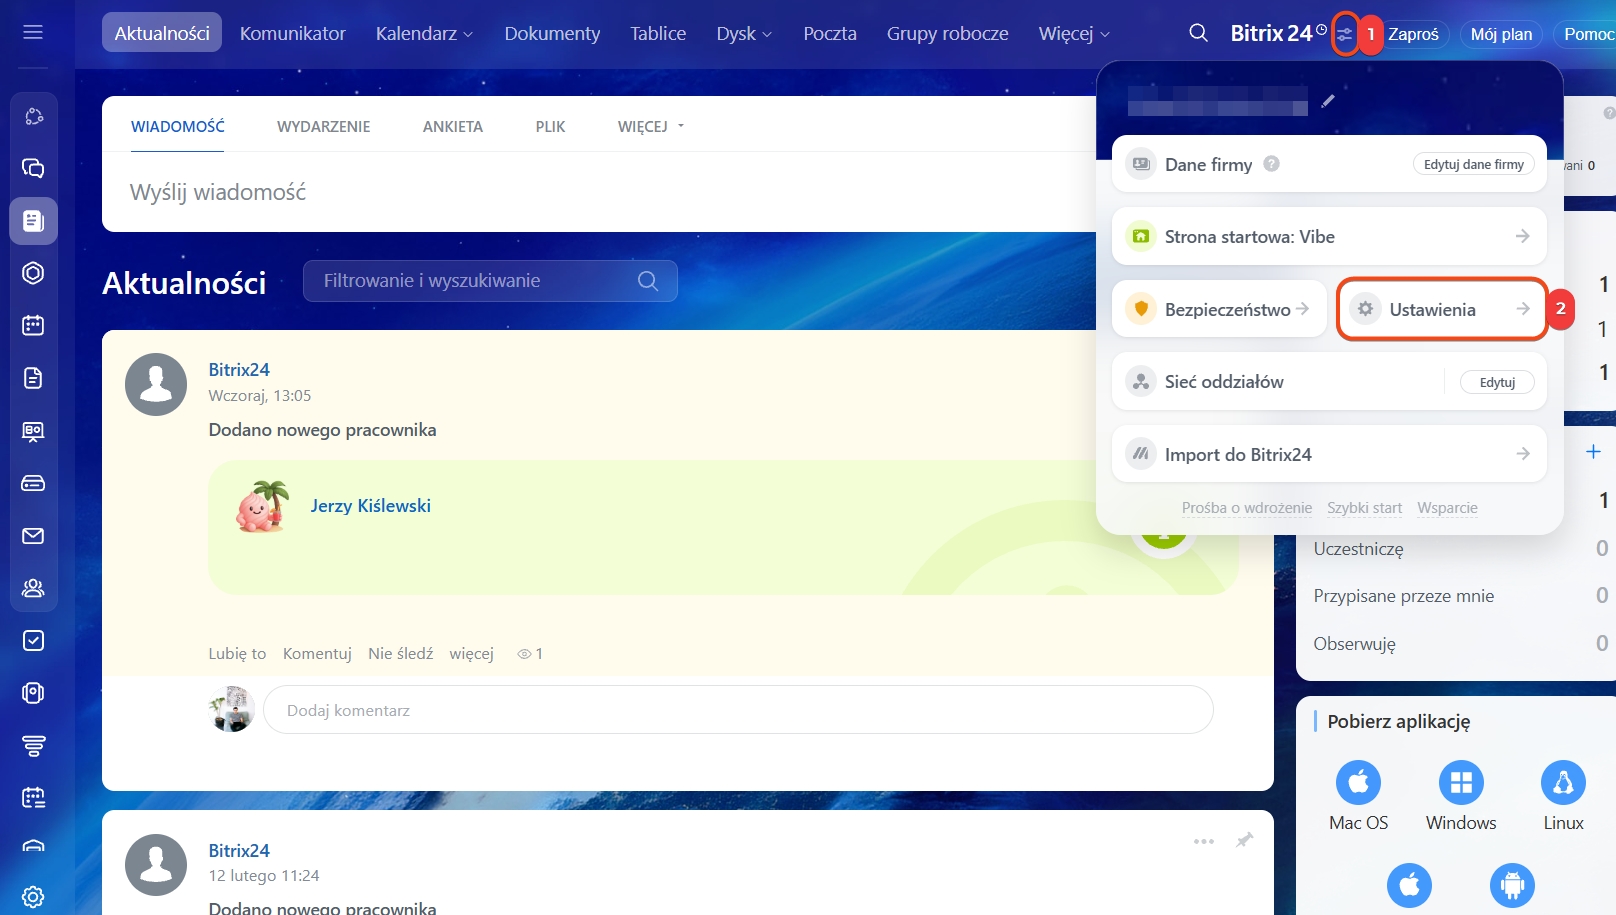The height and width of the screenshot is (915, 1616).
Task: Click the search magnifier in the top bar
Action: click(x=1197, y=33)
